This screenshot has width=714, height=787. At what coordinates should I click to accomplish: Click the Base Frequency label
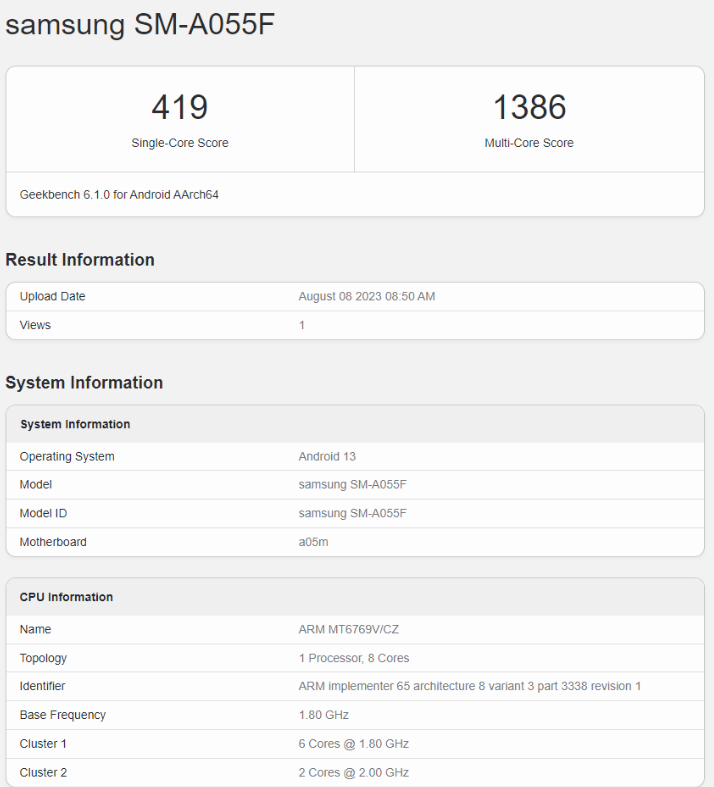[63, 715]
